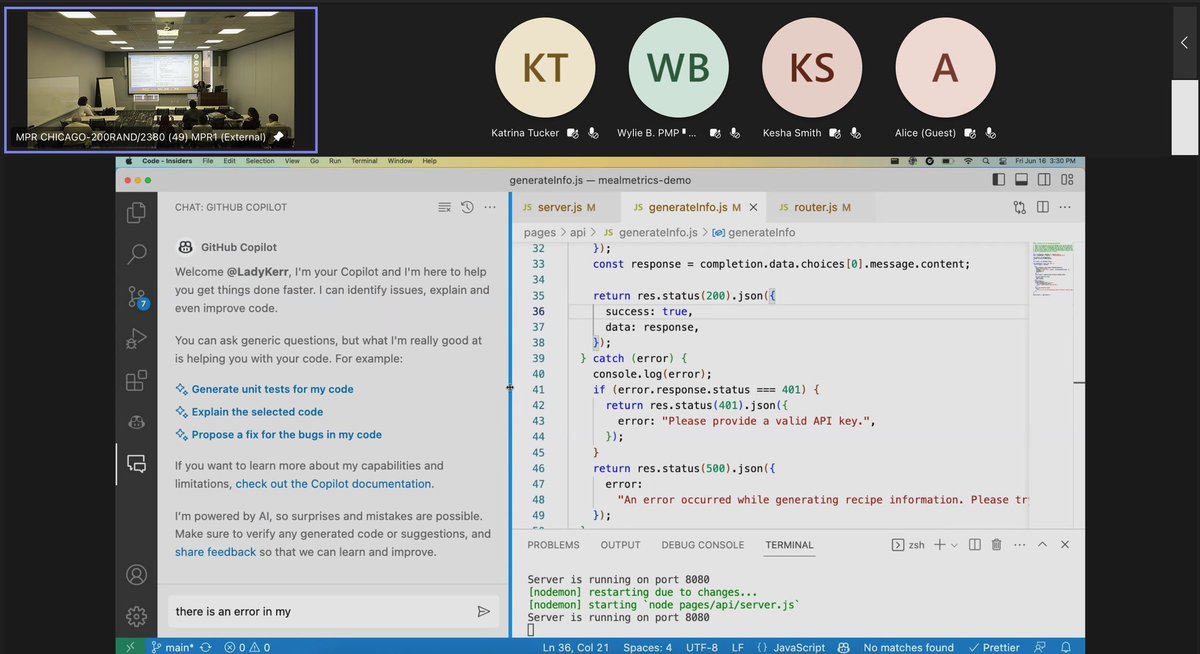Close the generateInfo.js editor tab
Screen dimensions: 1200x654
[x=753, y=208]
